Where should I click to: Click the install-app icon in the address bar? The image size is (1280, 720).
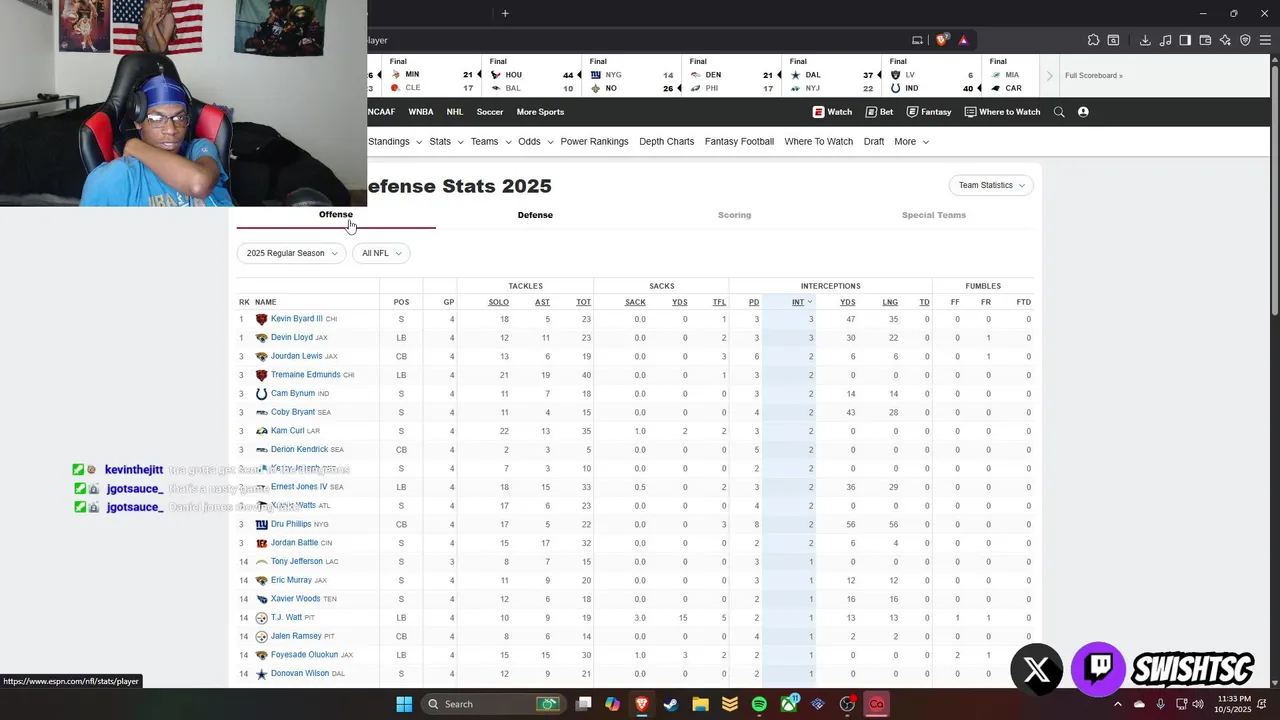coord(917,40)
